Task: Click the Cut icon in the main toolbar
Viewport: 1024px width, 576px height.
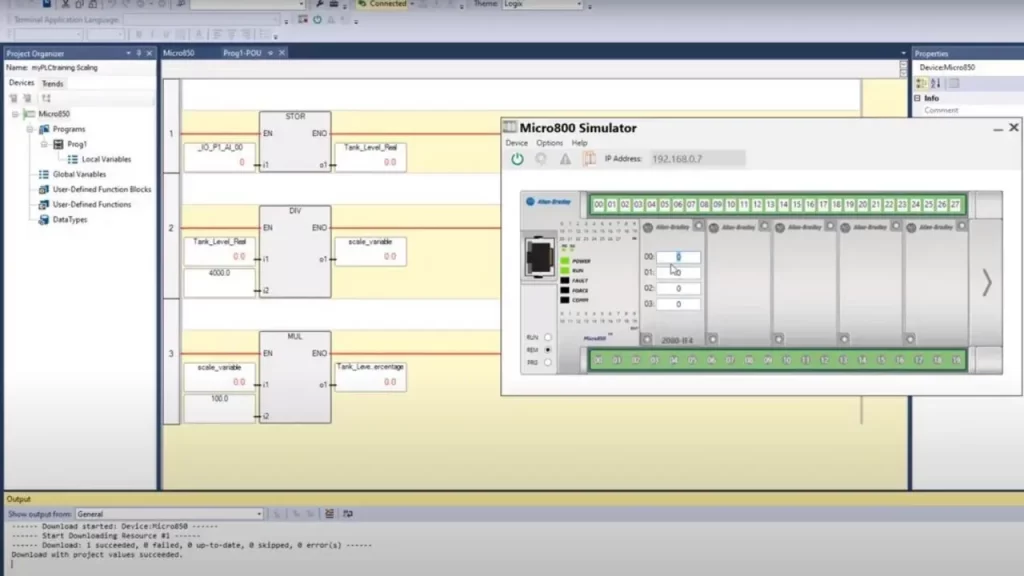Action: (65, 4)
